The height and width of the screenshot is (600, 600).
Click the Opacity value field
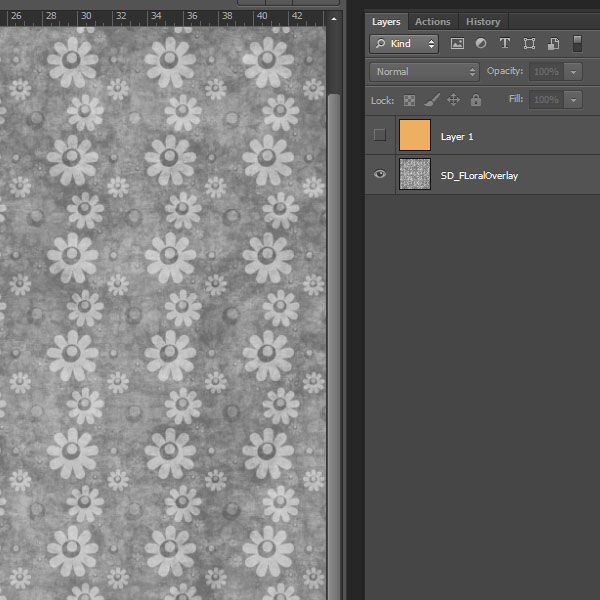click(546, 72)
